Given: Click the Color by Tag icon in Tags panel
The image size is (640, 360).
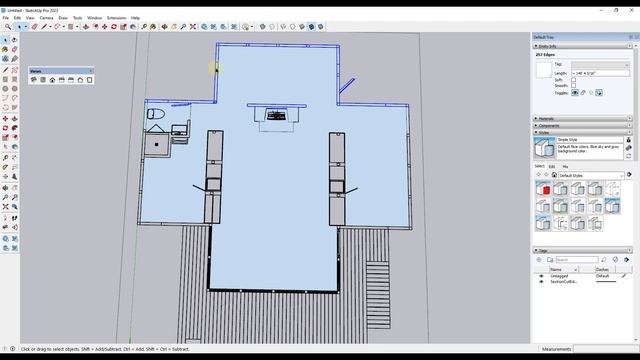Looking at the screenshot, I should coord(616,260).
